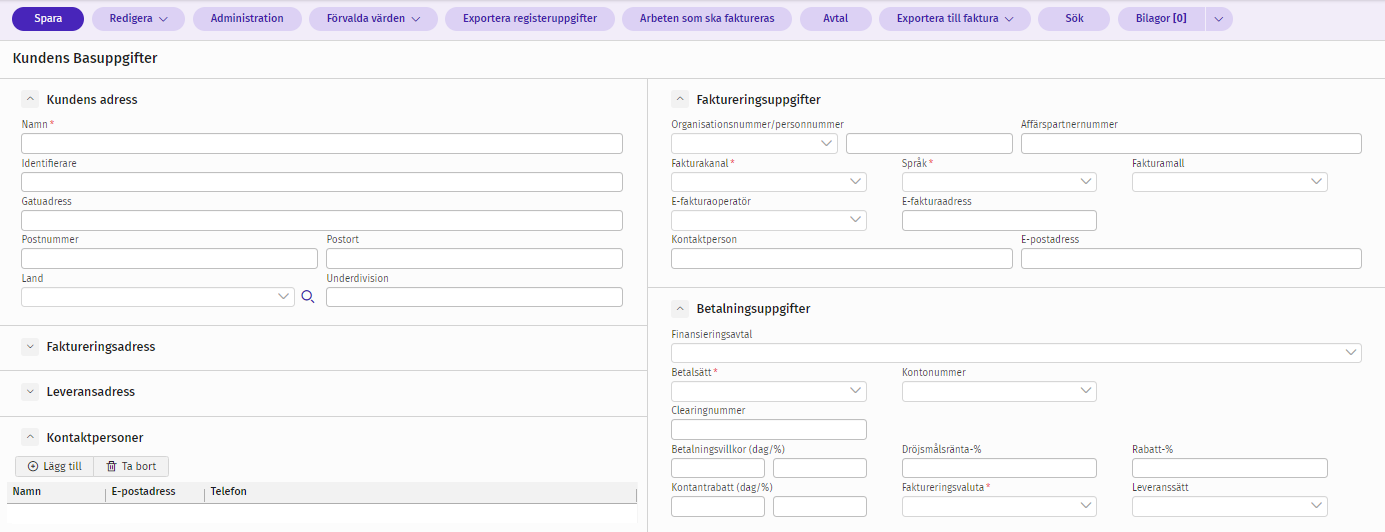This screenshot has width=1385, height=532.
Task: Expand the Faktureringsadress section
Action: click(30, 346)
